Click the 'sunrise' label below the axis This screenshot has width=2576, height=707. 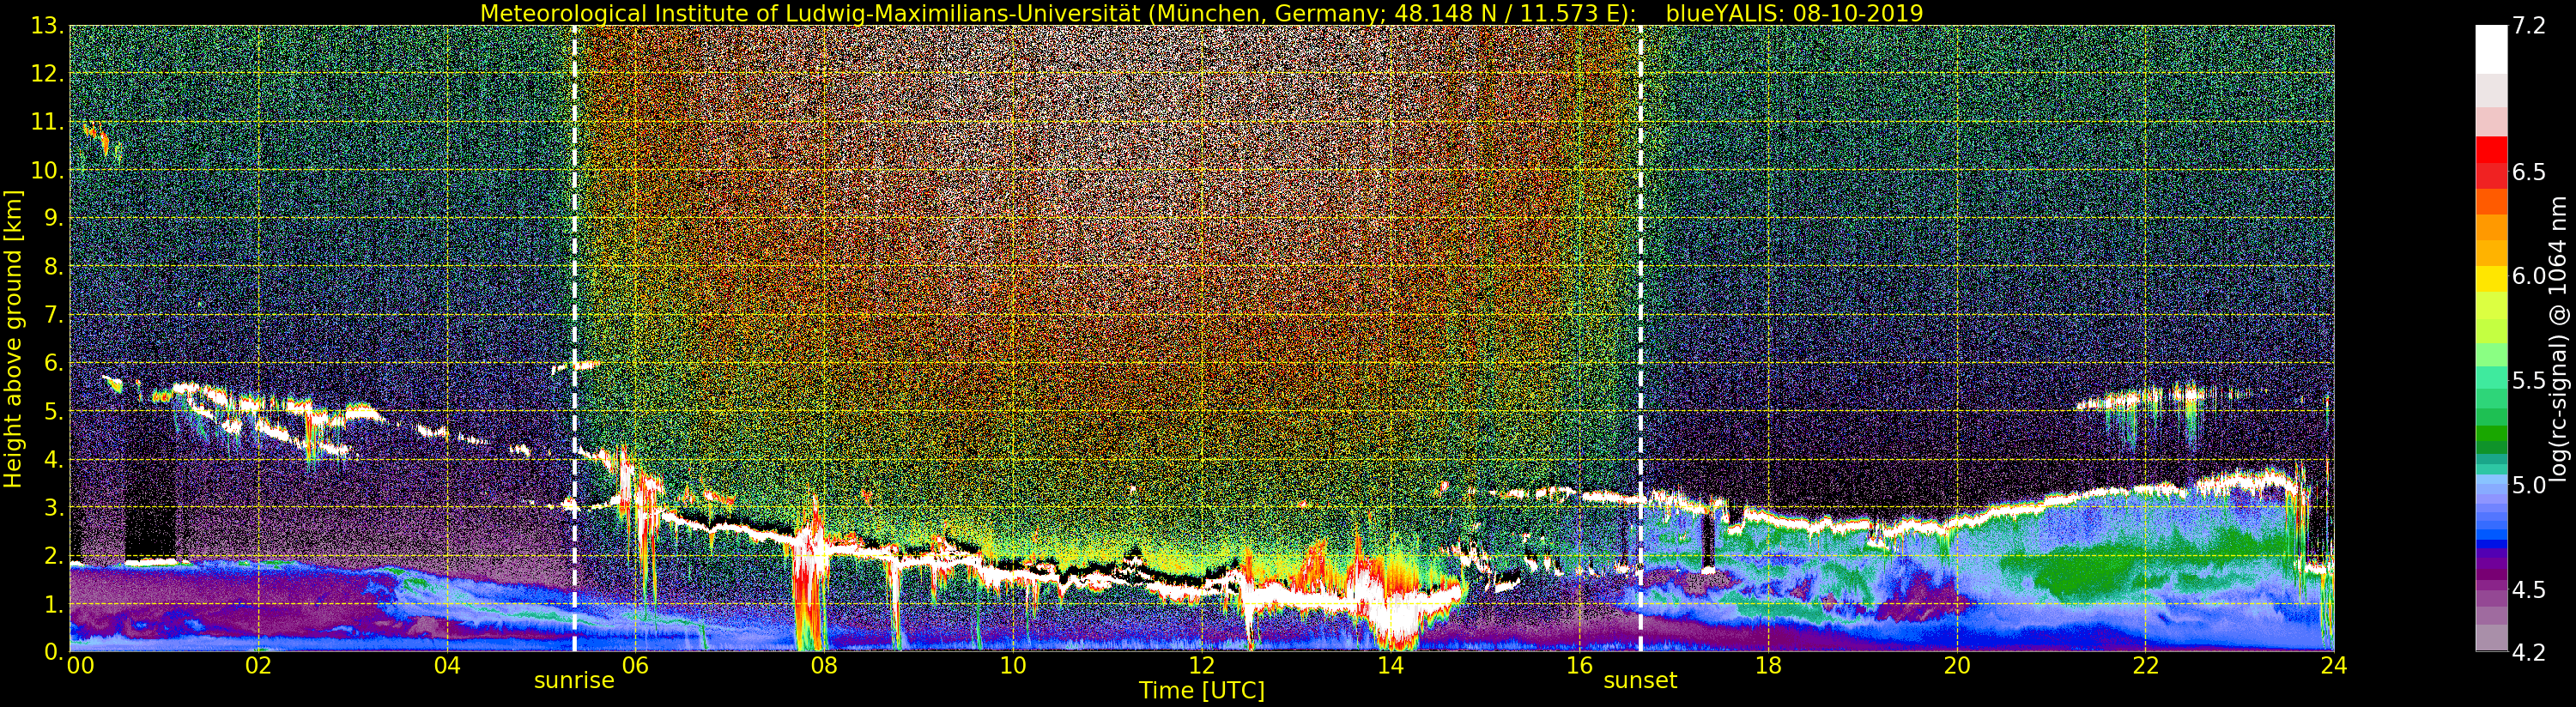click(x=574, y=681)
